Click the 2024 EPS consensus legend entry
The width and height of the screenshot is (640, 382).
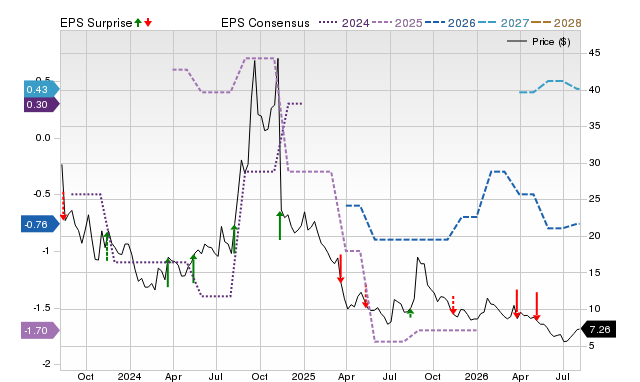[x=344, y=23]
